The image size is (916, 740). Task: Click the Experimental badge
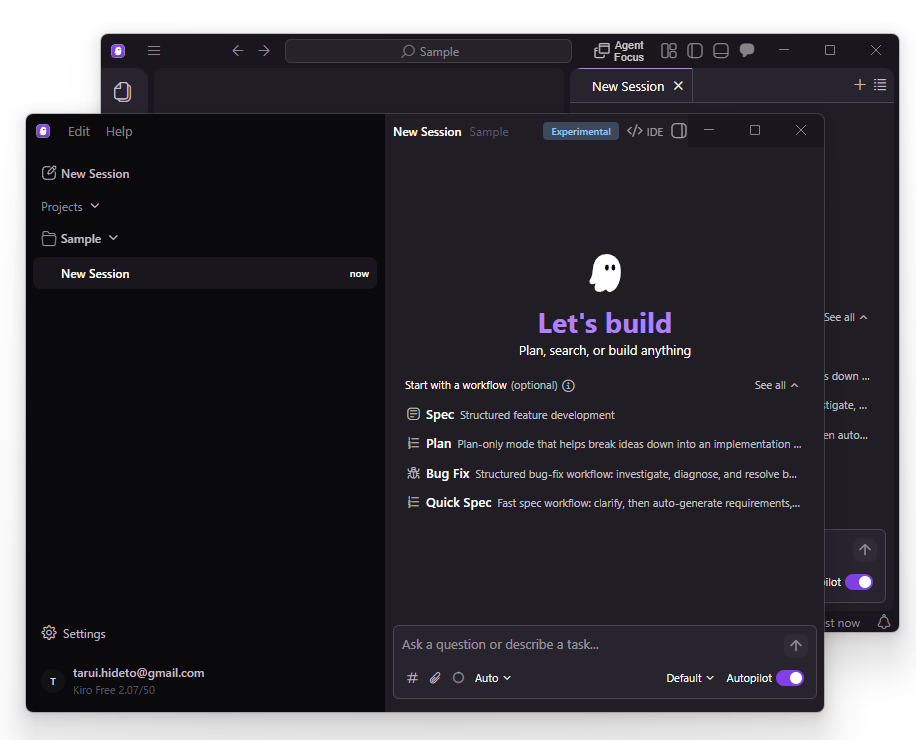pyautogui.click(x=581, y=131)
